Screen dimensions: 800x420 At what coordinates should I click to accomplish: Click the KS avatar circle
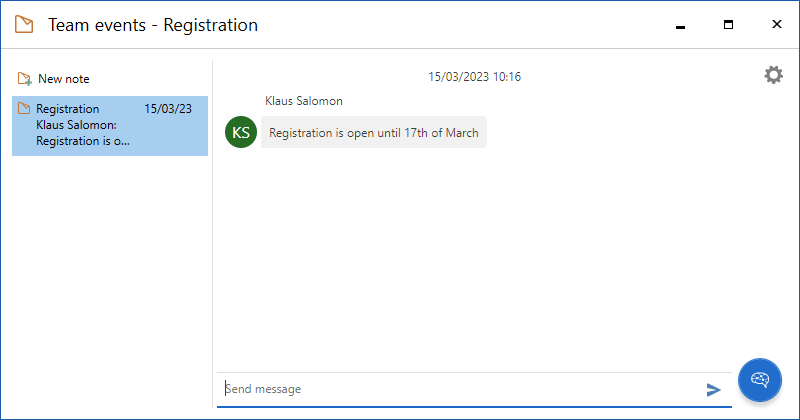tap(241, 133)
